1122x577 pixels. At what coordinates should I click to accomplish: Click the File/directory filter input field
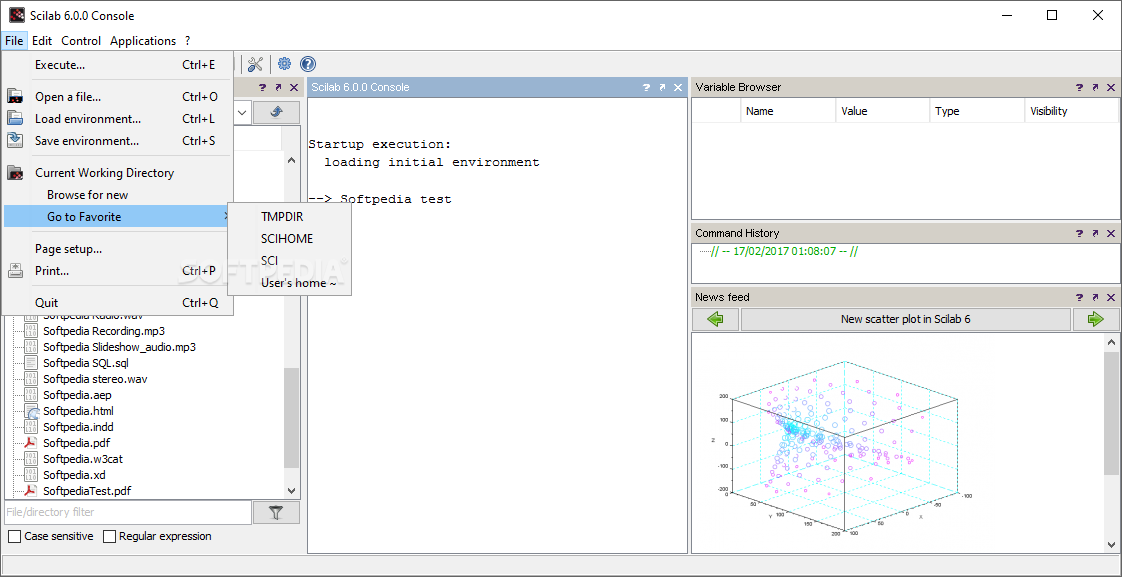(128, 513)
